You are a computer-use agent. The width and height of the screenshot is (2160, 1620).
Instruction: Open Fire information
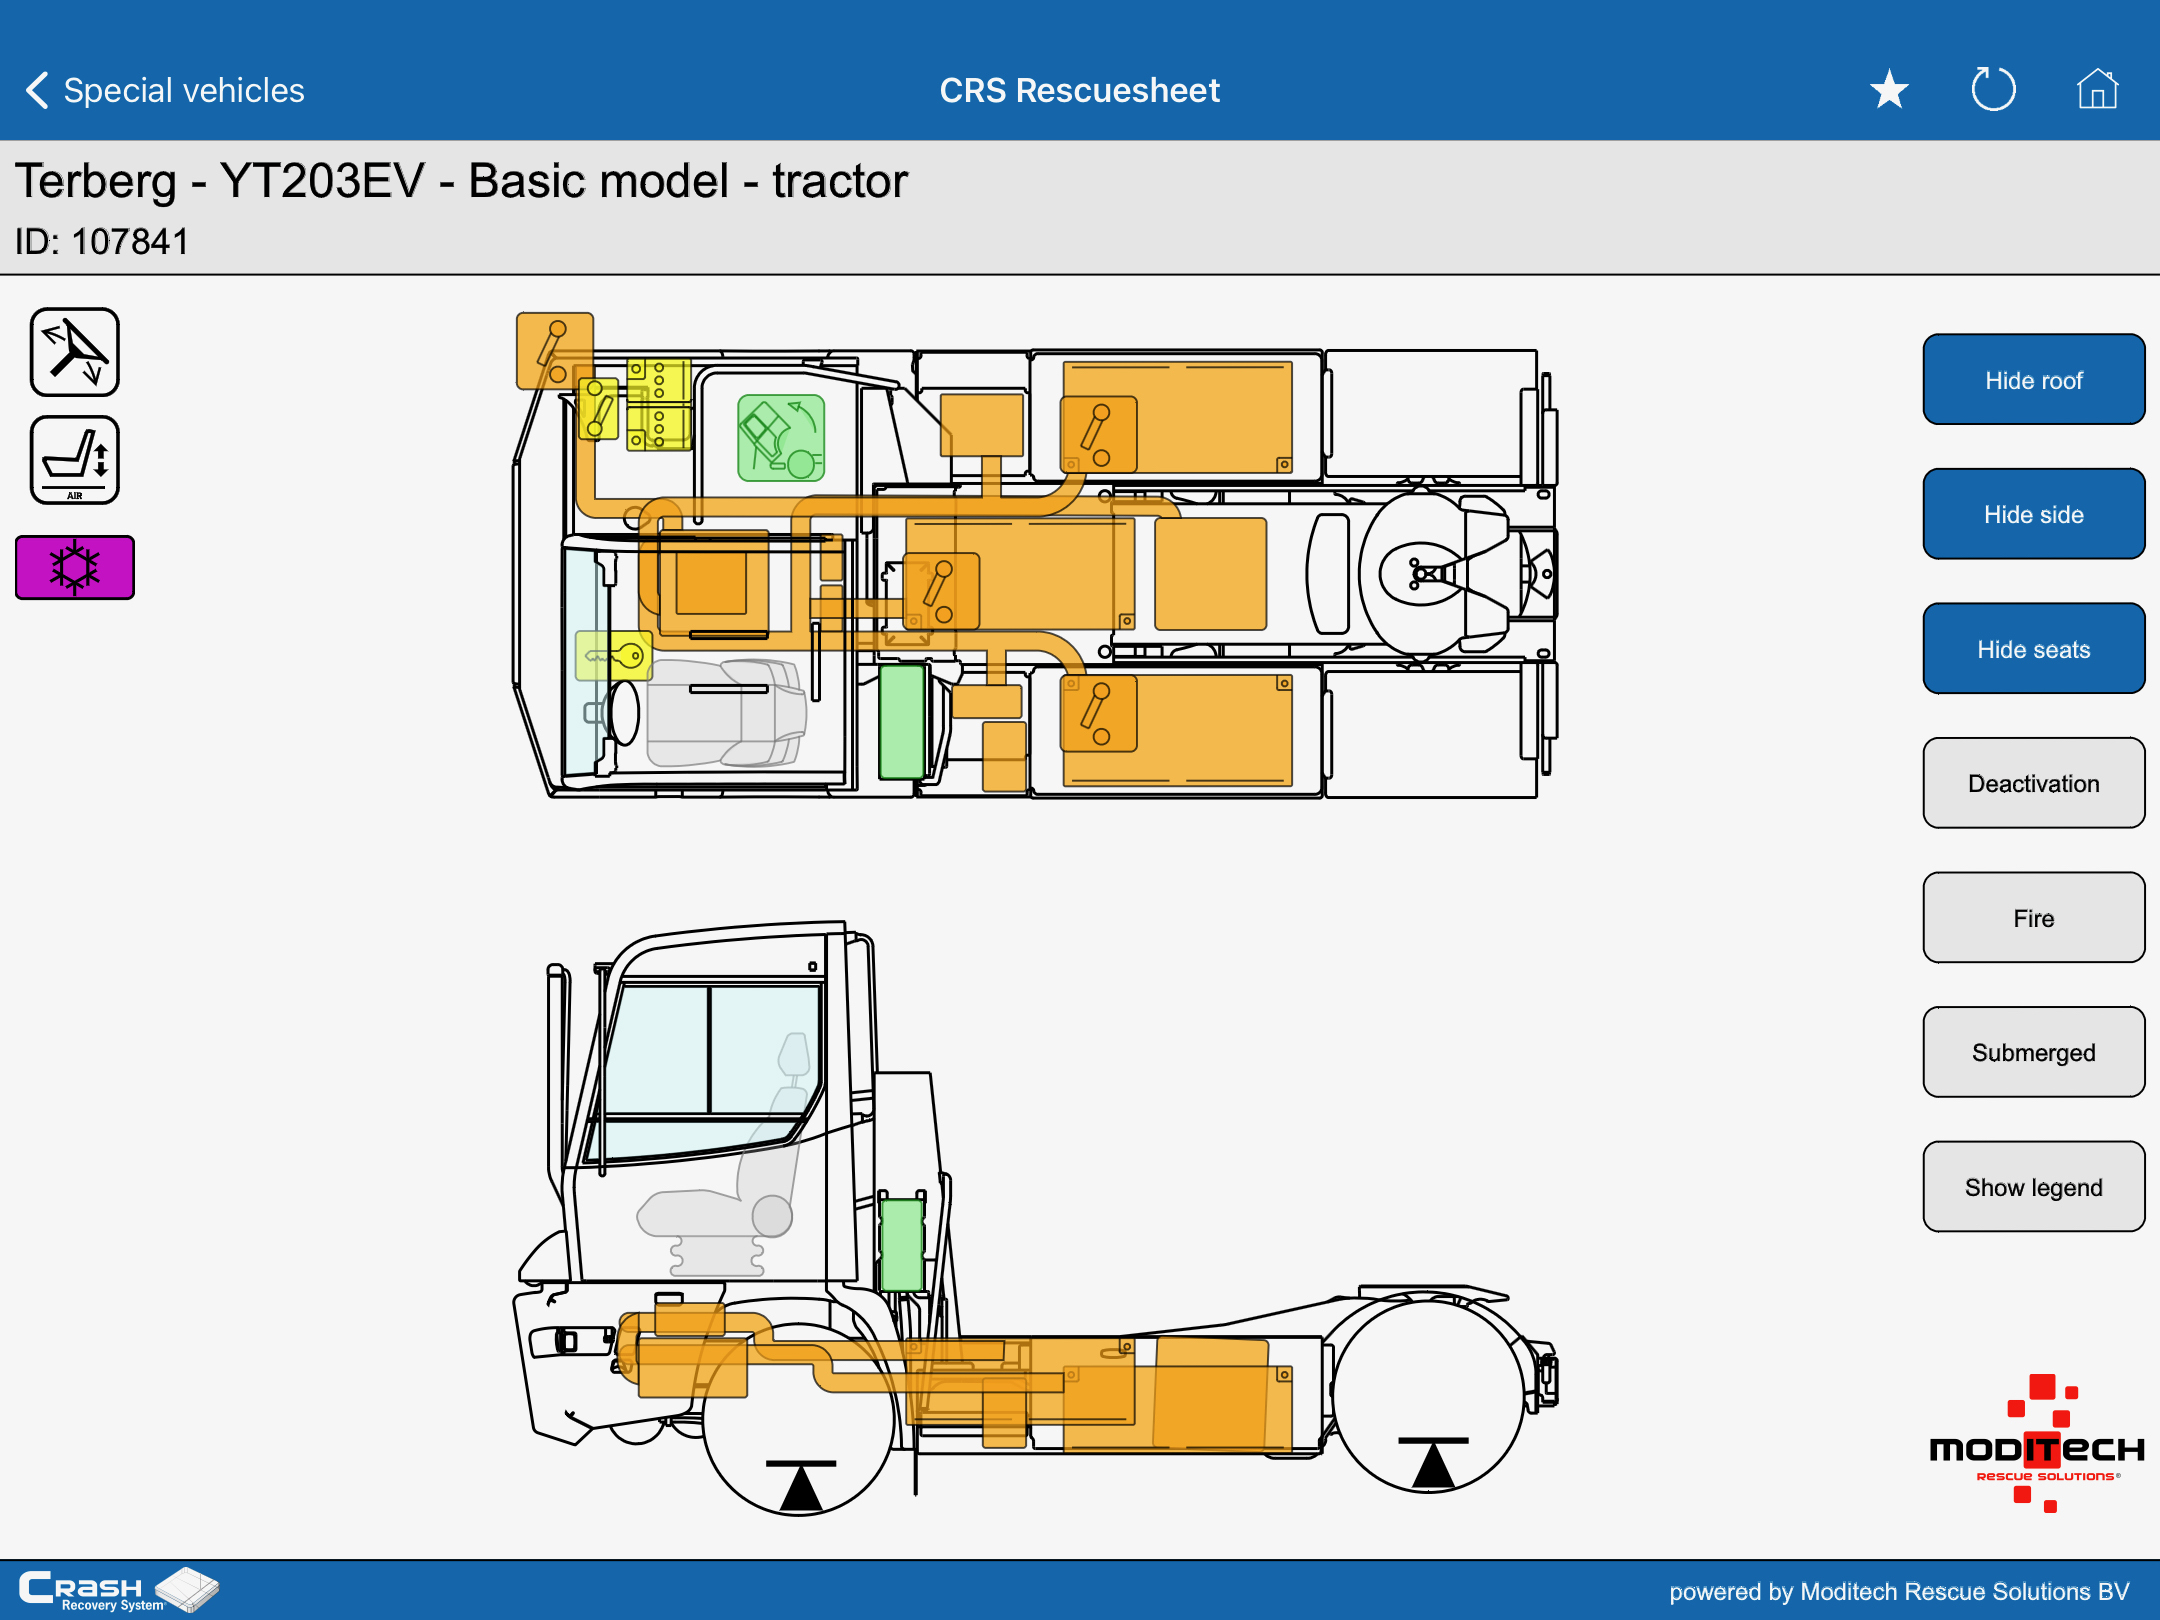(x=2033, y=918)
